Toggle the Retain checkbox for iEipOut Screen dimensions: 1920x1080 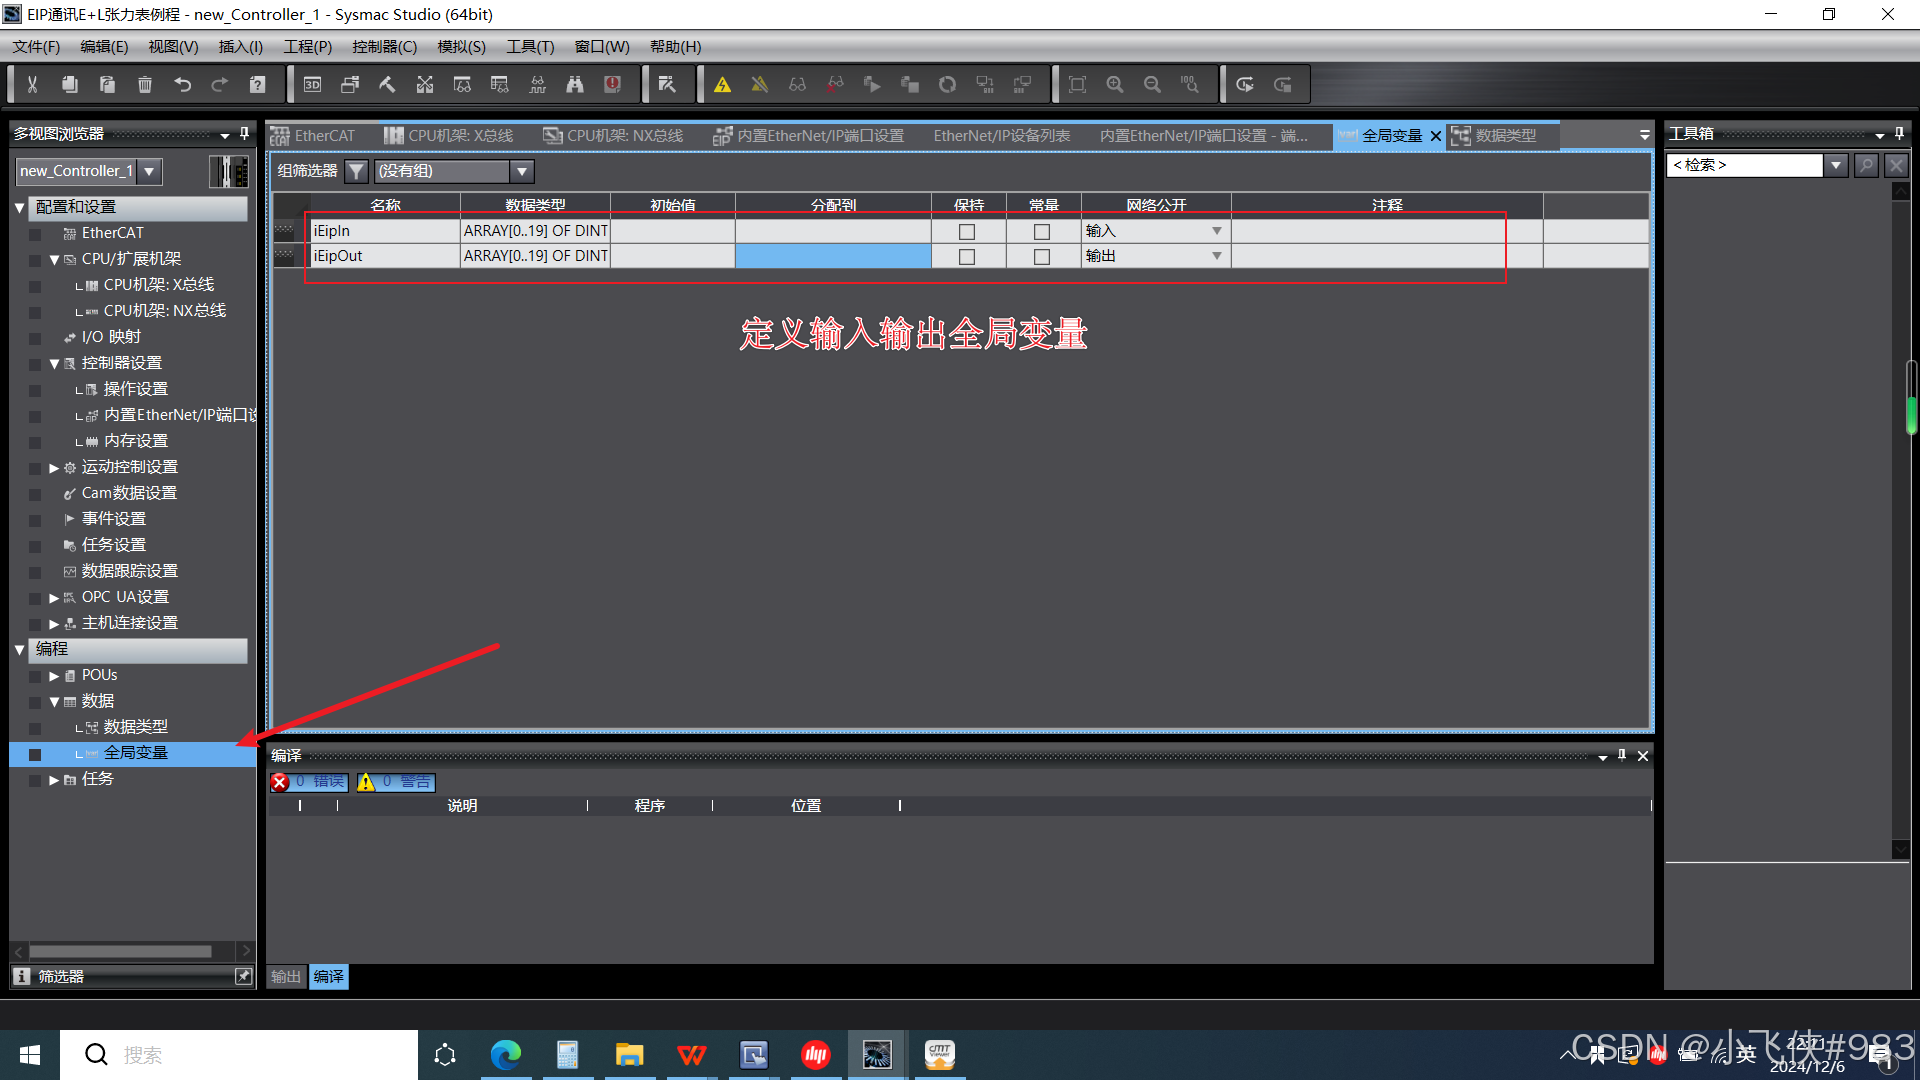click(x=967, y=257)
